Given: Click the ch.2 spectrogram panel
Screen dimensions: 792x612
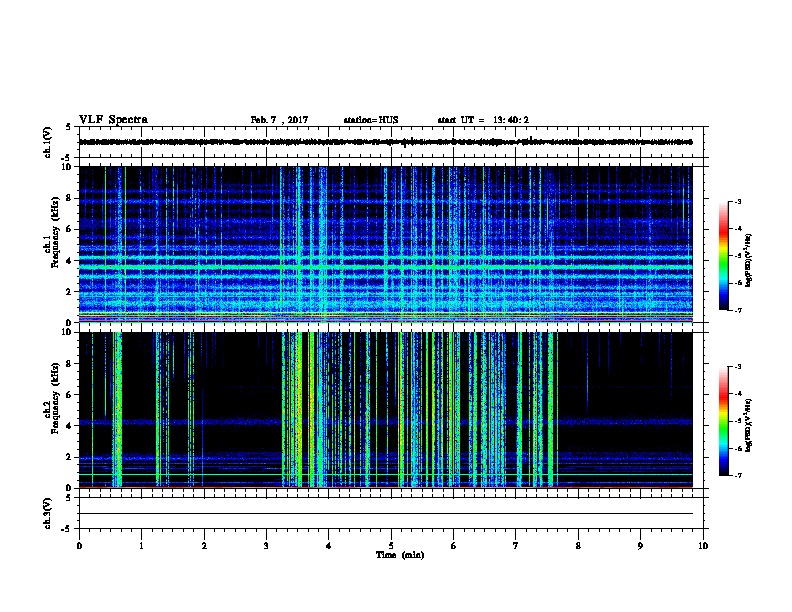Looking at the screenshot, I should tap(385, 410).
